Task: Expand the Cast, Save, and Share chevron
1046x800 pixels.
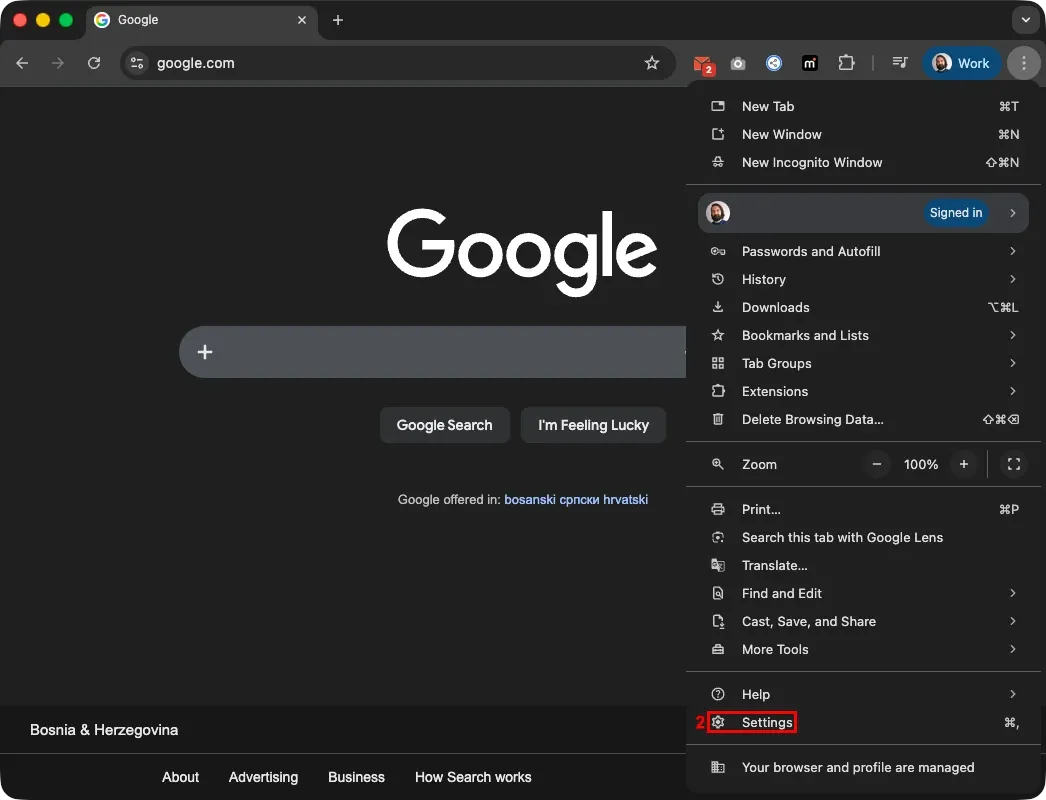Action: (1013, 622)
